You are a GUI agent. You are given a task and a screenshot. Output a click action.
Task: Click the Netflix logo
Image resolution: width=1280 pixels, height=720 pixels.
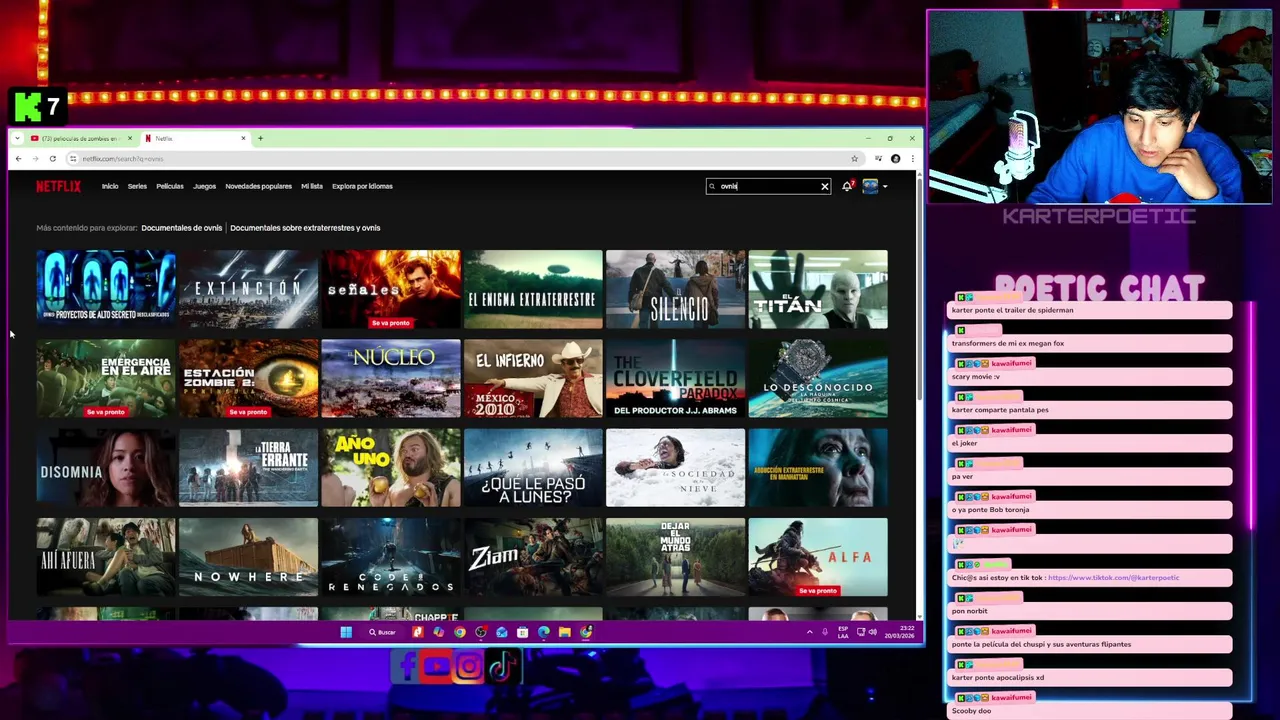click(58, 186)
